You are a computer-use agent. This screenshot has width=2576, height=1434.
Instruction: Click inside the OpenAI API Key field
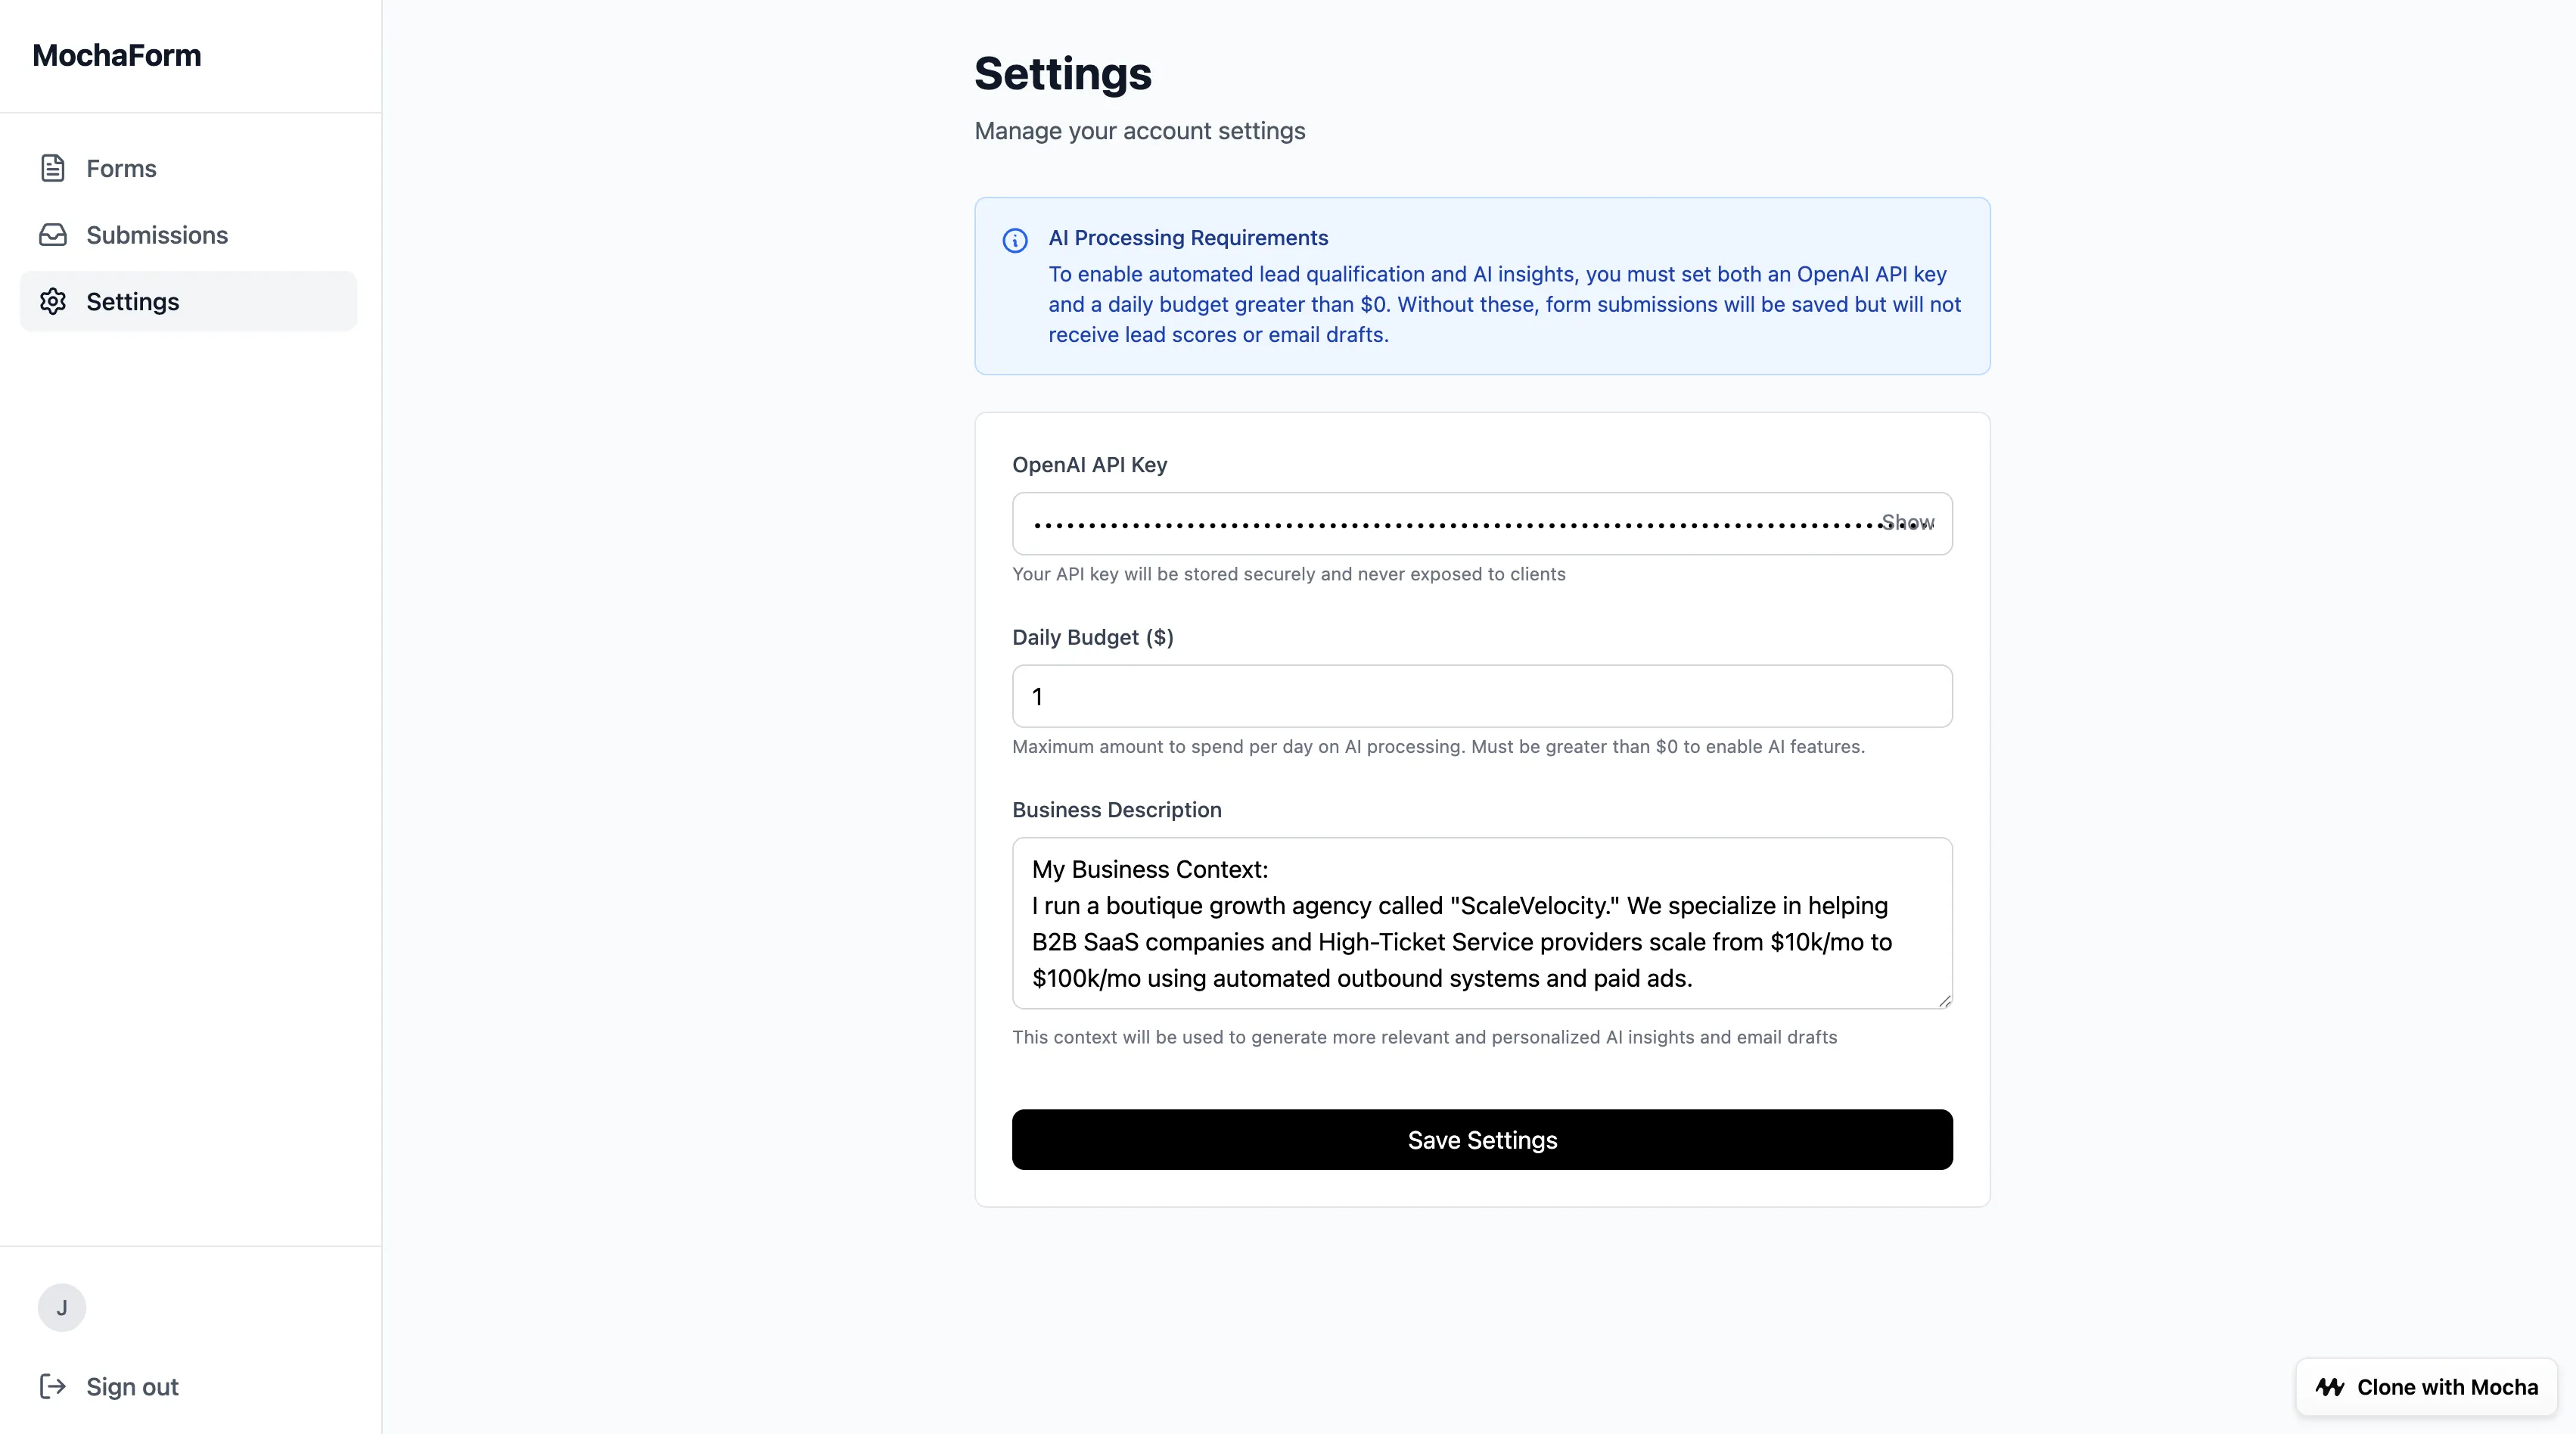pyautogui.click(x=1400, y=522)
